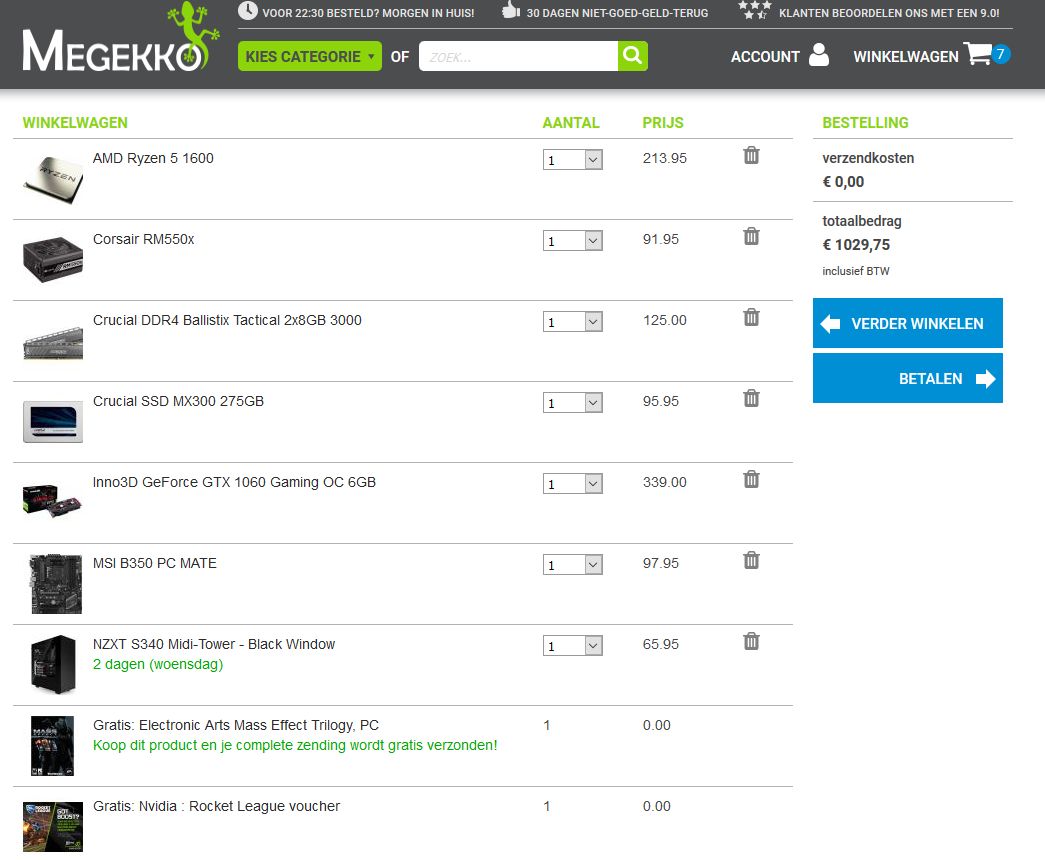Click the stars rating icon

[754, 10]
